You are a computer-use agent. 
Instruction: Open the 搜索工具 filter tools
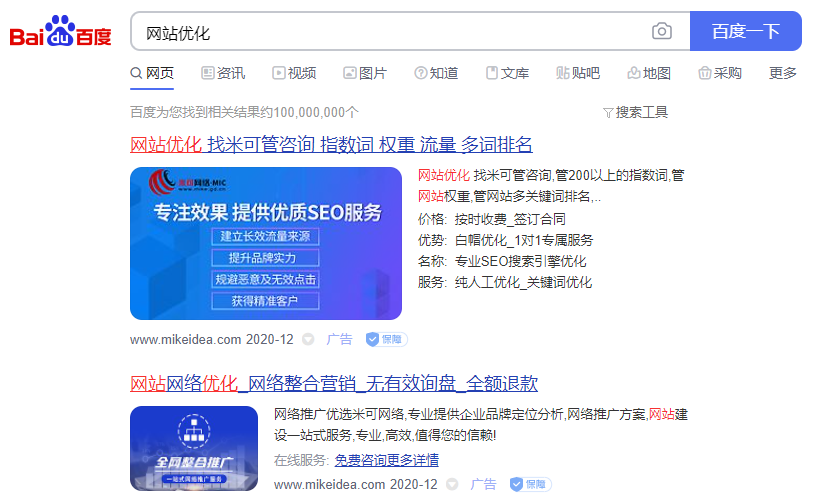coord(635,112)
